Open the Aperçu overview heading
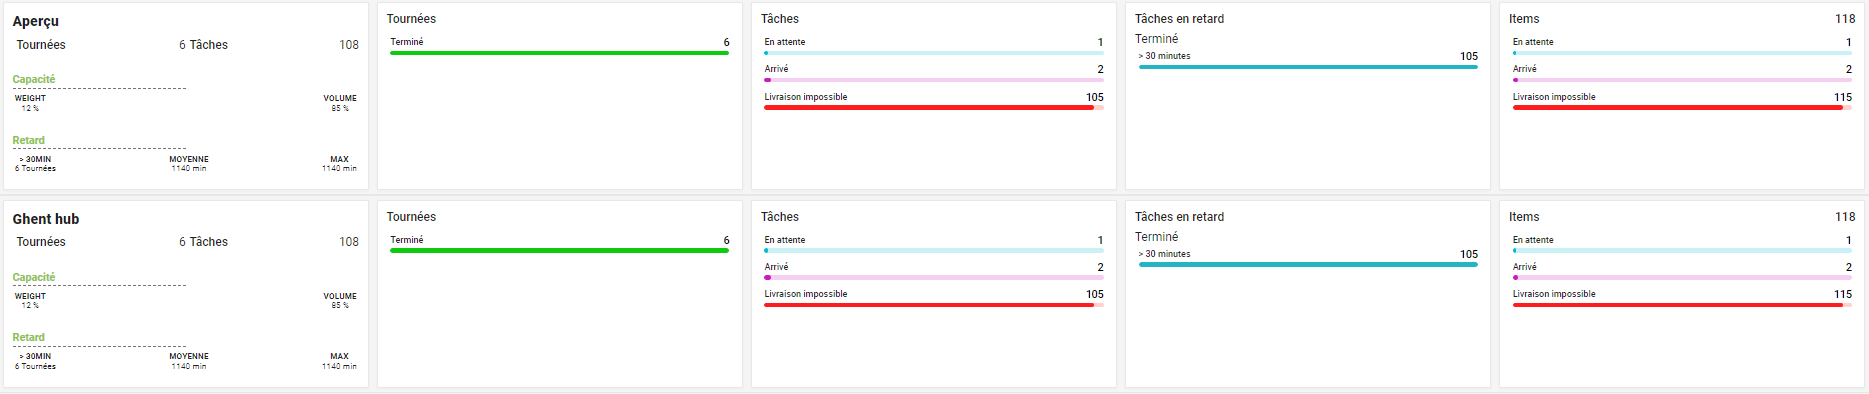 35,21
